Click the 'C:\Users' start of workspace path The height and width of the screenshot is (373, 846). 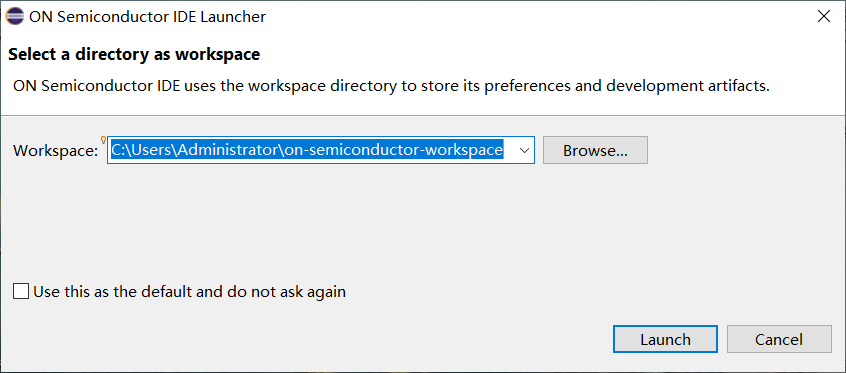[x=141, y=150]
